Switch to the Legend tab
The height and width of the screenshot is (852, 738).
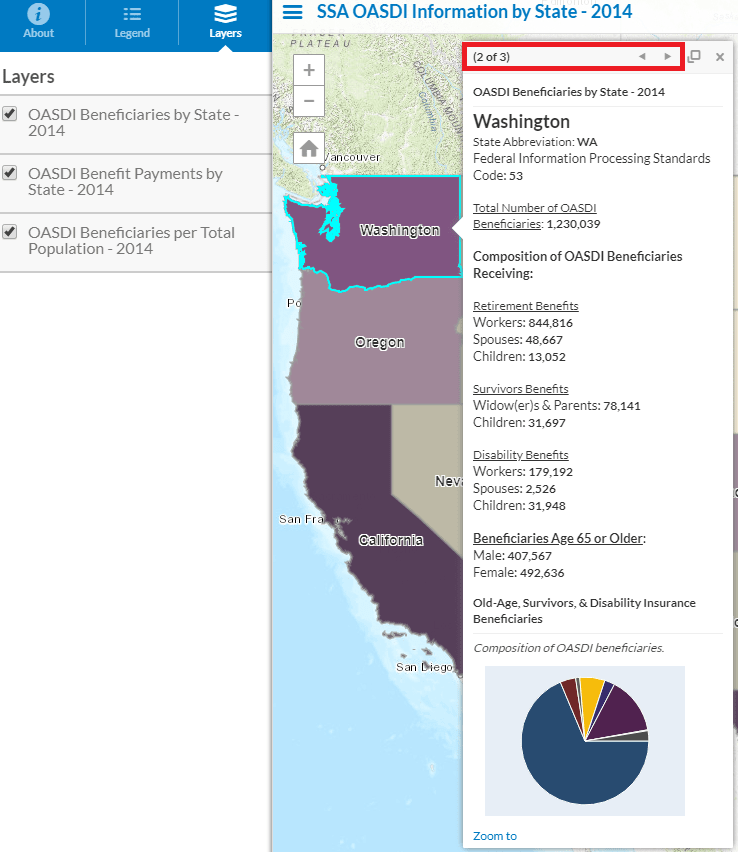coord(132,22)
